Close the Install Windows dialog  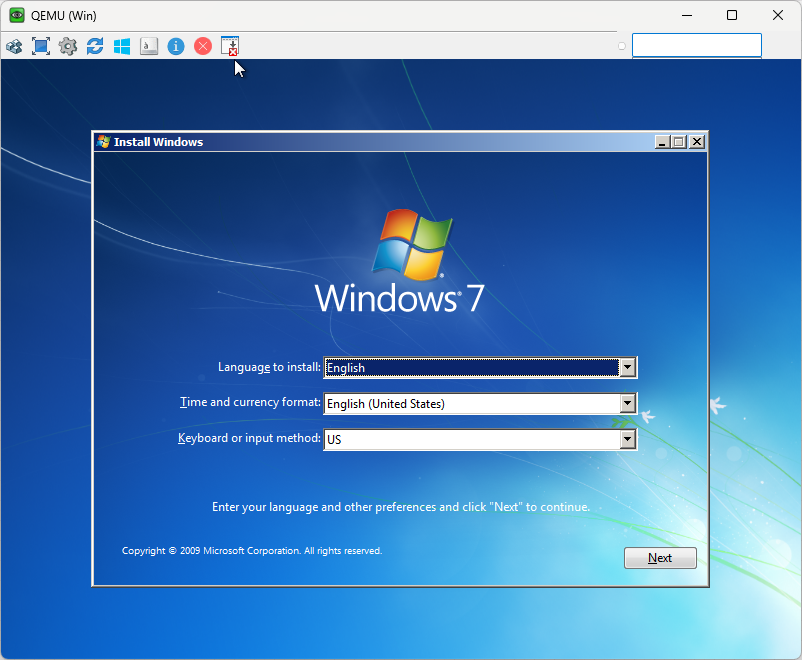(697, 142)
